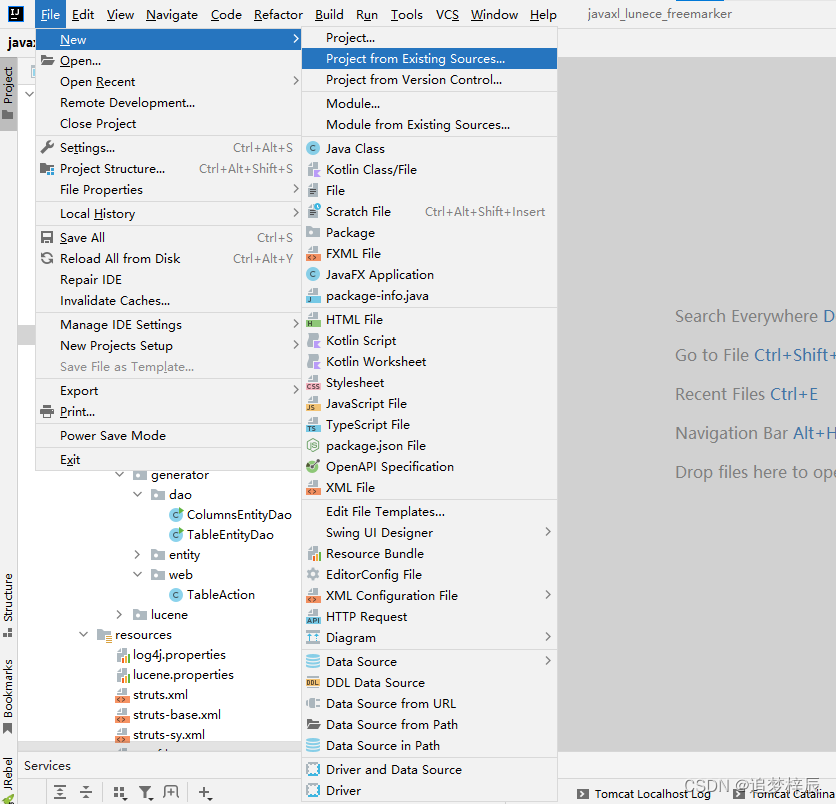Click the Settings wrench icon
Viewport: 836px width, 804px height.
(x=47, y=147)
